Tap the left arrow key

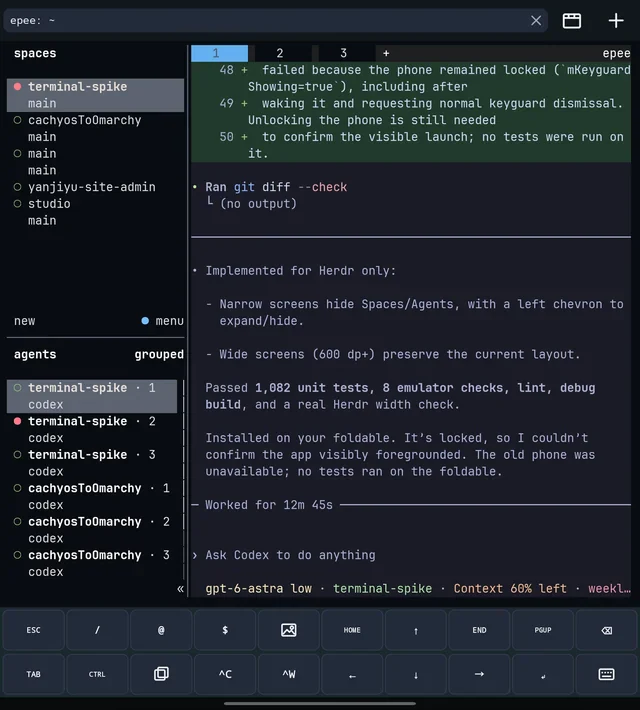pos(352,674)
